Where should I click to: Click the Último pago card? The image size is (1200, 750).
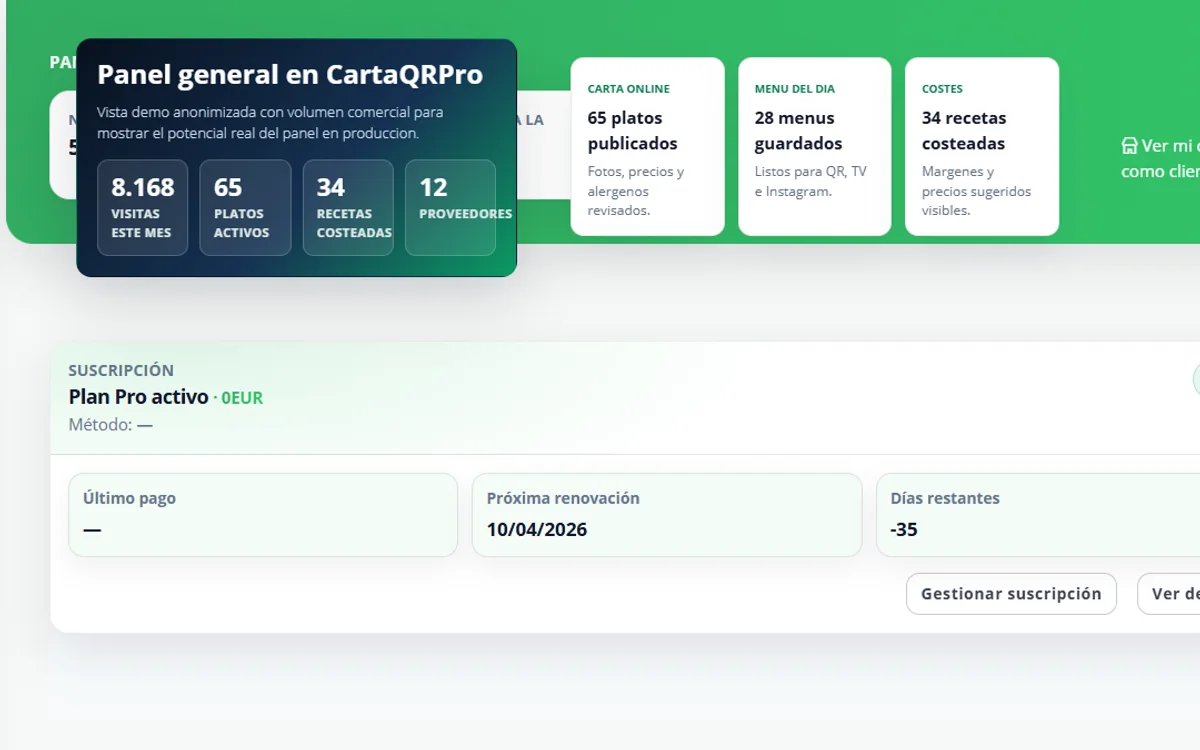click(263, 515)
